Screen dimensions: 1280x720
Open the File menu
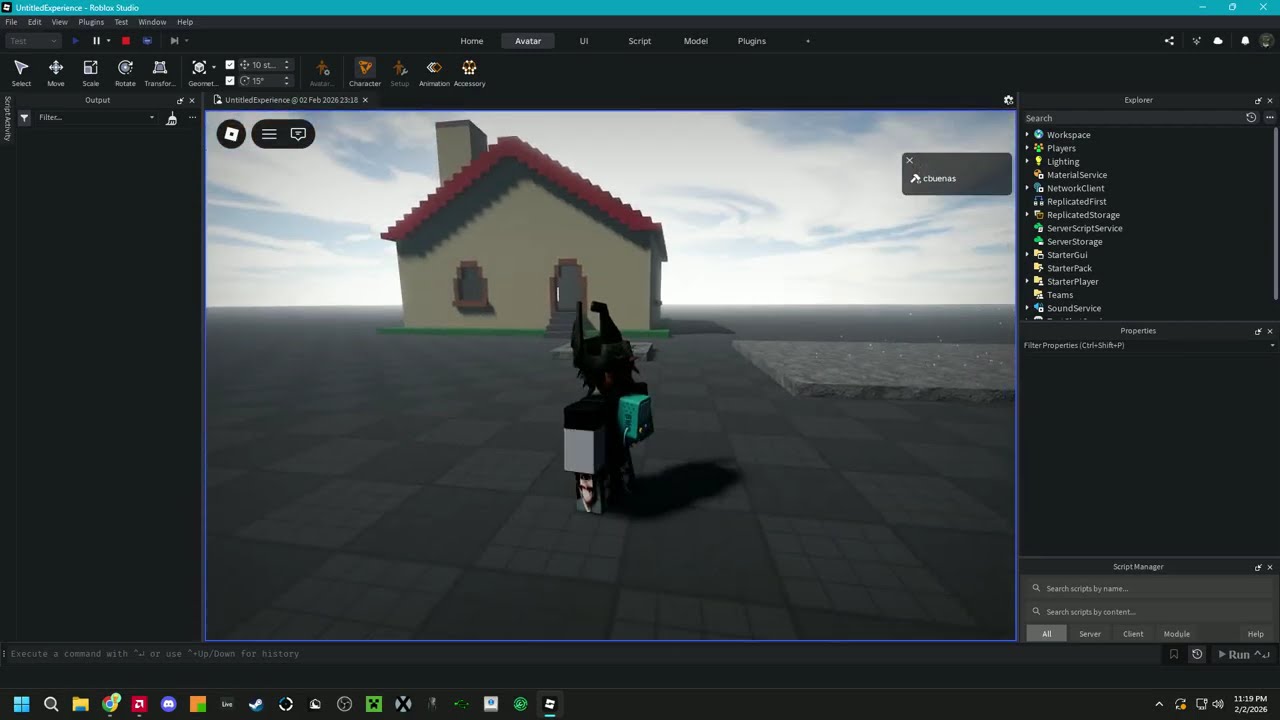[x=11, y=22]
